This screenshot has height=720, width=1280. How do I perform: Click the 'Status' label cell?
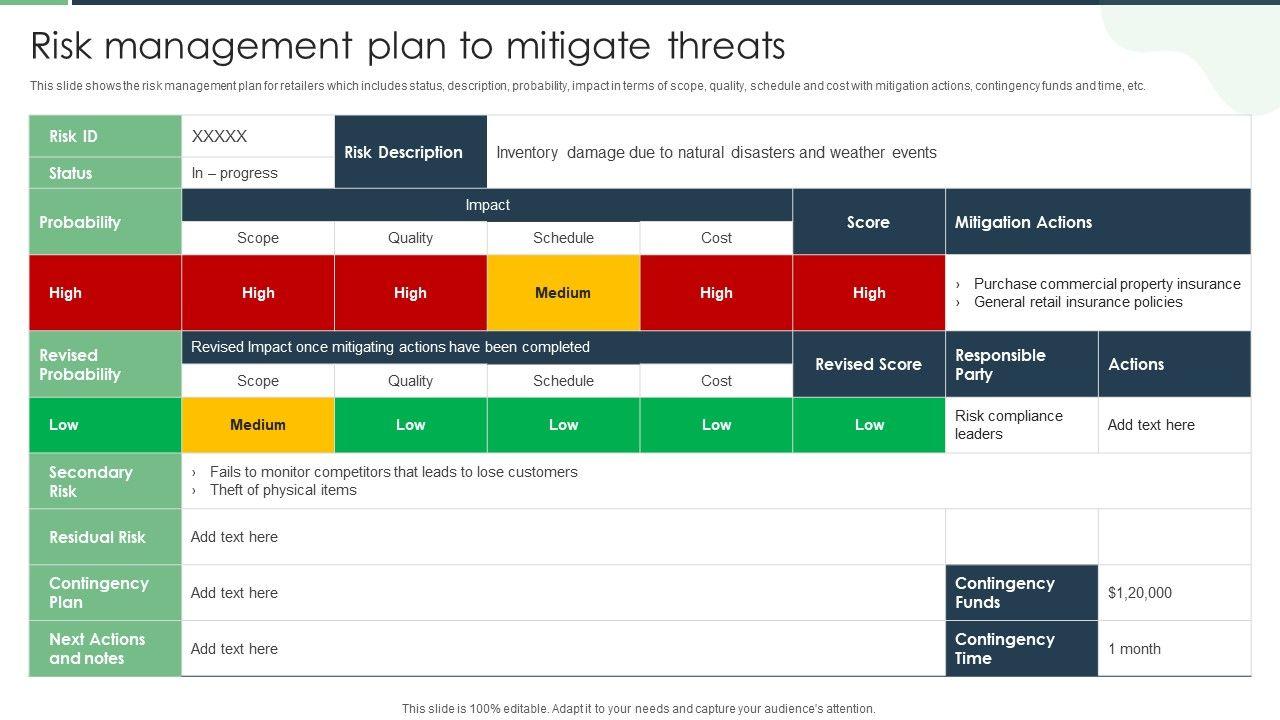click(105, 173)
